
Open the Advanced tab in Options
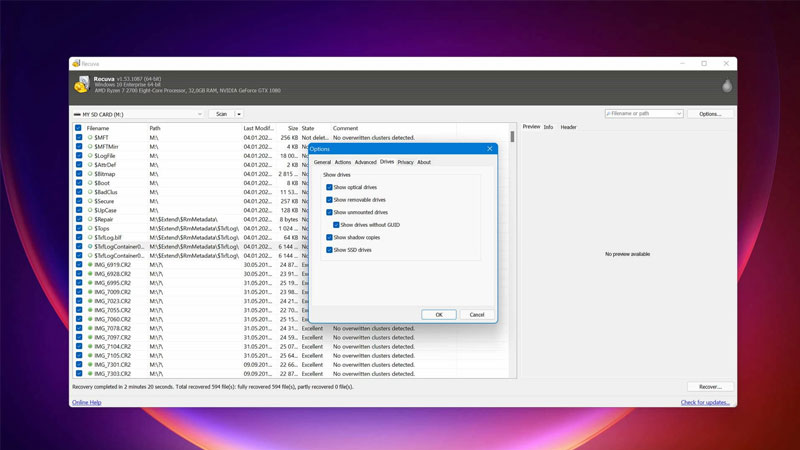tap(365, 162)
